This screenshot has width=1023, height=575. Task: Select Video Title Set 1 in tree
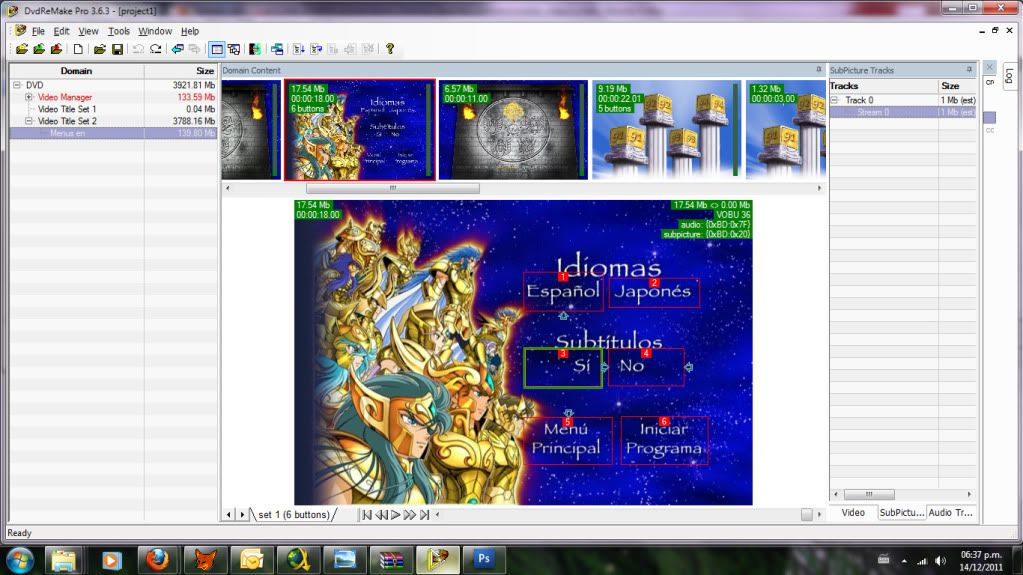pyautogui.click(x=67, y=109)
